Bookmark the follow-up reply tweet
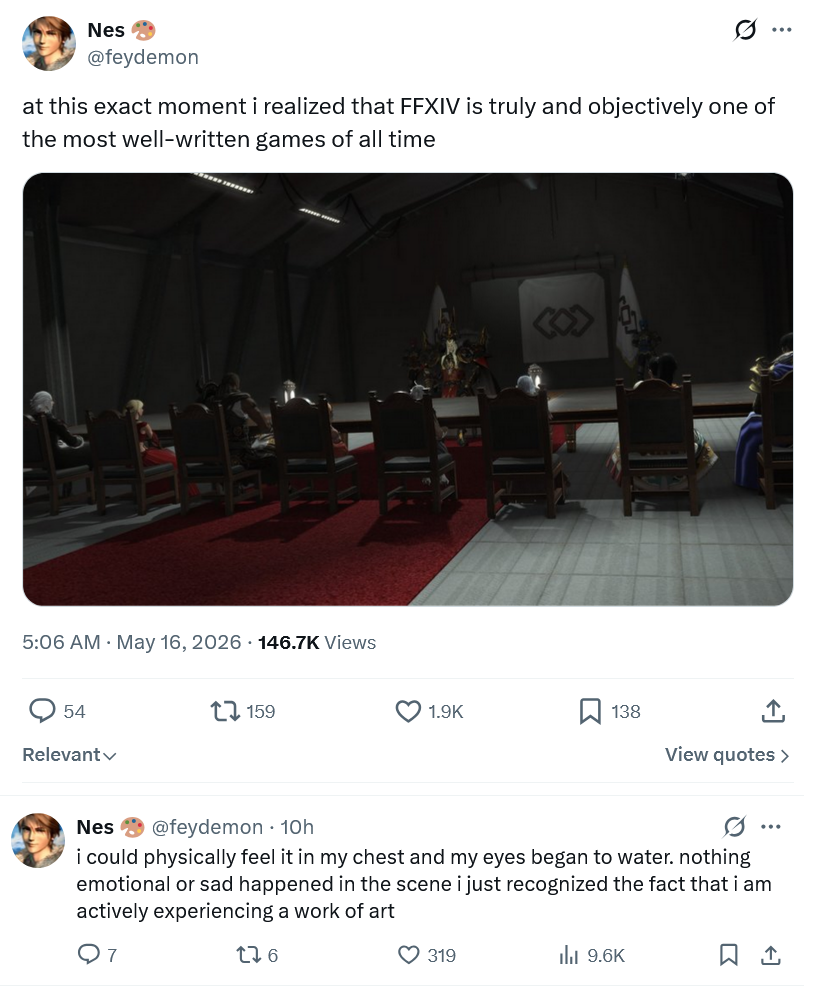Screen dimensions: 815x1001 [x=728, y=955]
